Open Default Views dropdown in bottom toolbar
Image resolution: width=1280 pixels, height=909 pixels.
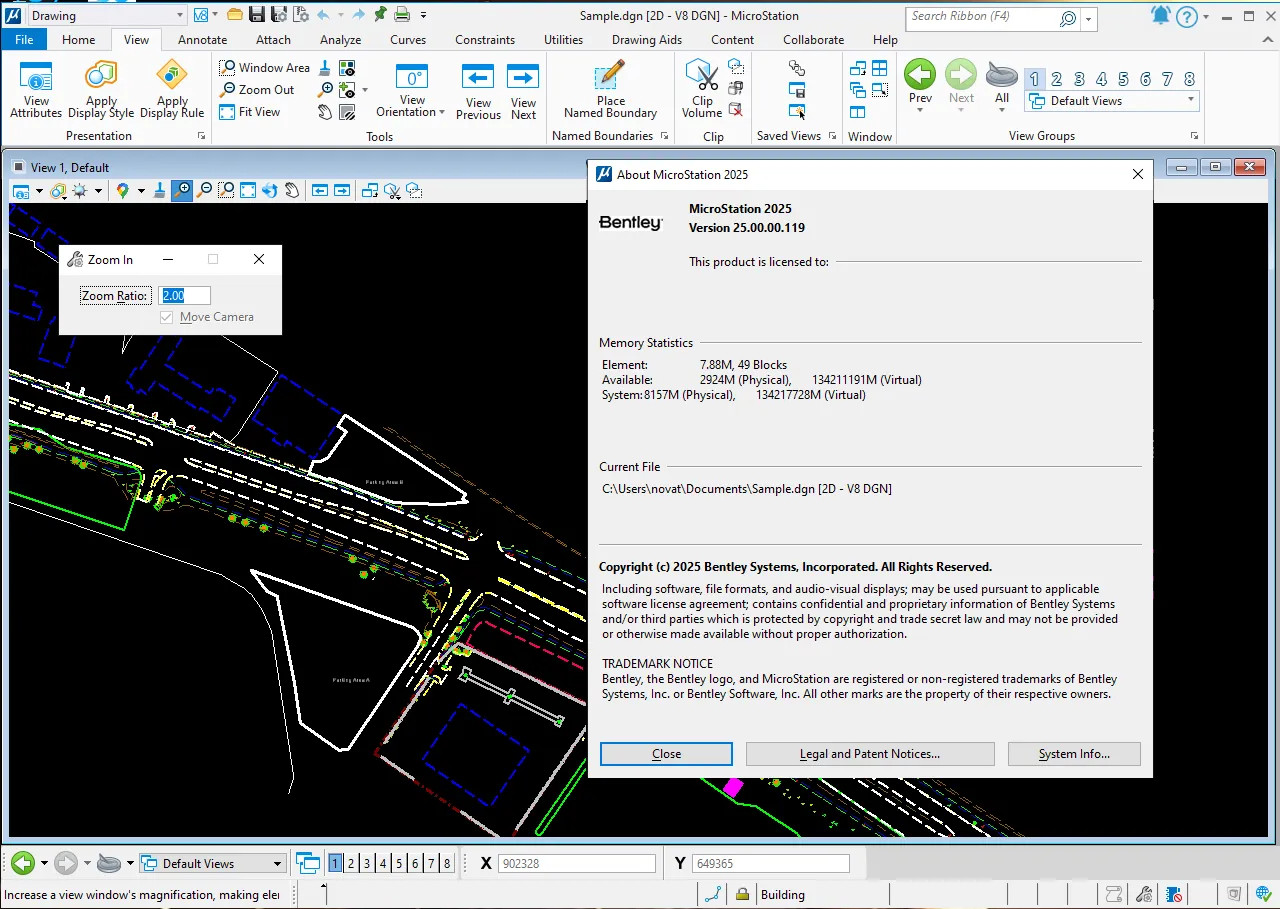click(x=277, y=863)
